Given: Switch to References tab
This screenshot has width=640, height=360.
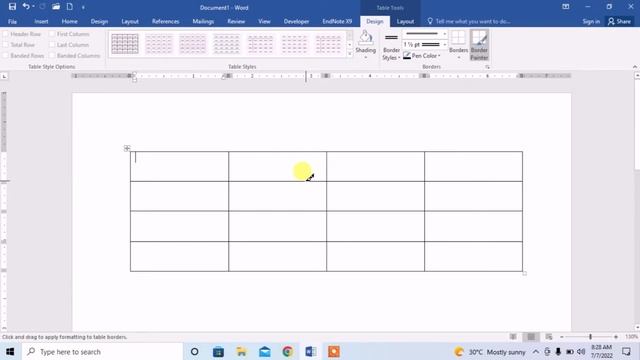Looking at the screenshot, I should pyautogui.click(x=165, y=21).
